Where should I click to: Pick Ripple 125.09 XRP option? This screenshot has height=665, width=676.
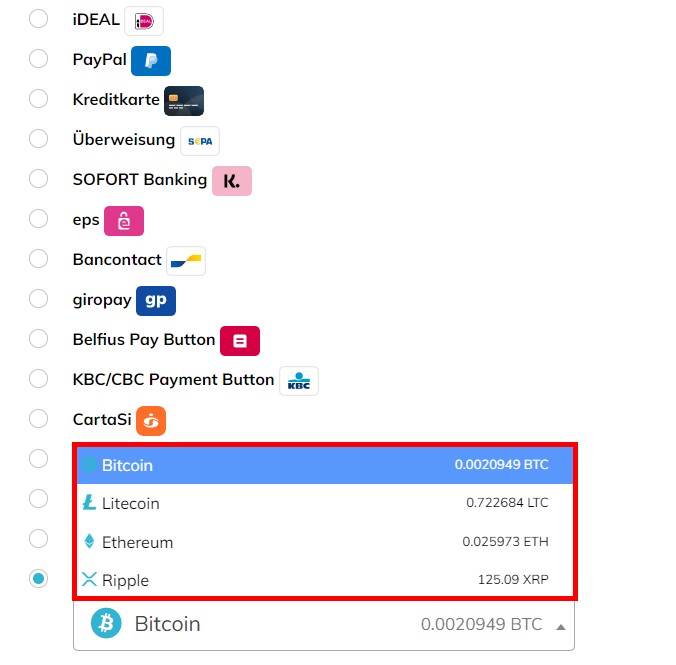tap(325, 579)
